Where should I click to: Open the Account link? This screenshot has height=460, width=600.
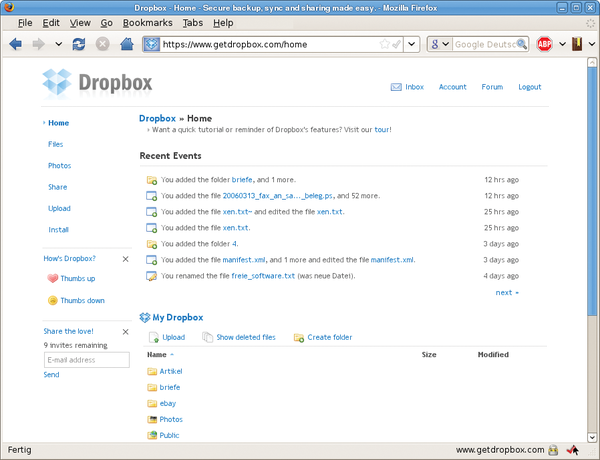click(452, 87)
